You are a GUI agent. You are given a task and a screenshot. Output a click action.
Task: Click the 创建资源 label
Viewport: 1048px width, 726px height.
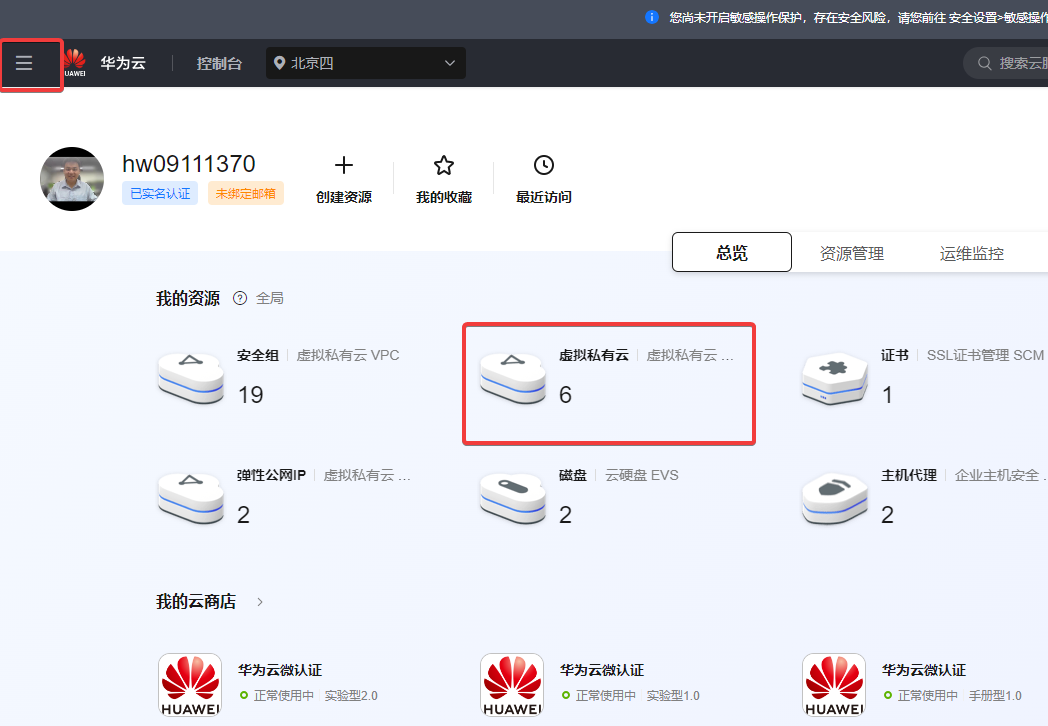pos(344,197)
